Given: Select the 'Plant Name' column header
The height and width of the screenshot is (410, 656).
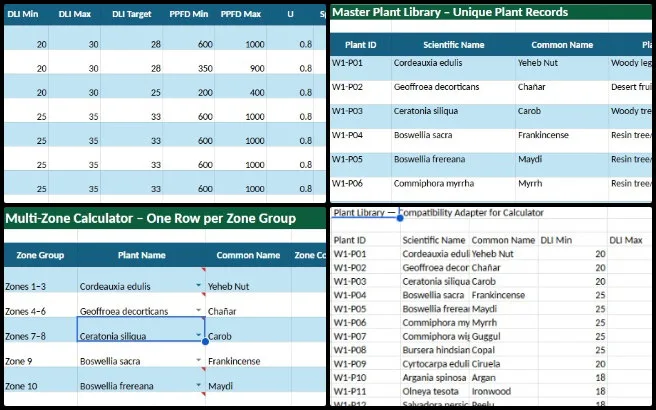Looking at the screenshot, I should coord(141,255).
